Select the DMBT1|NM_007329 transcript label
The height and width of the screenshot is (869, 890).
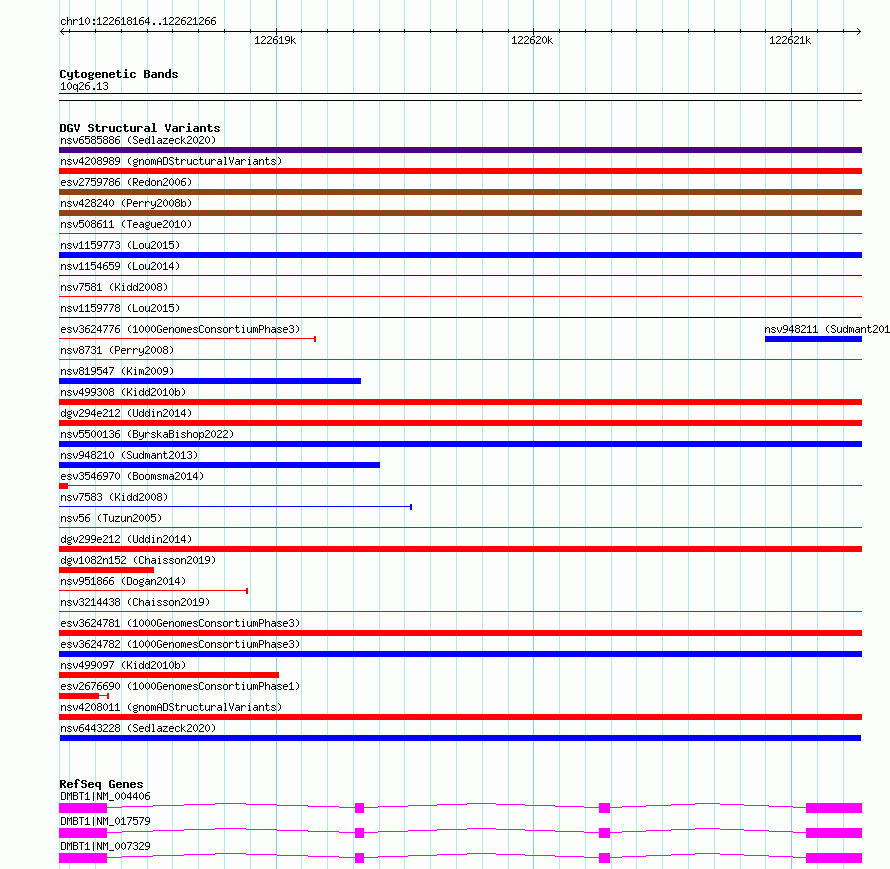pyautogui.click(x=105, y=846)
